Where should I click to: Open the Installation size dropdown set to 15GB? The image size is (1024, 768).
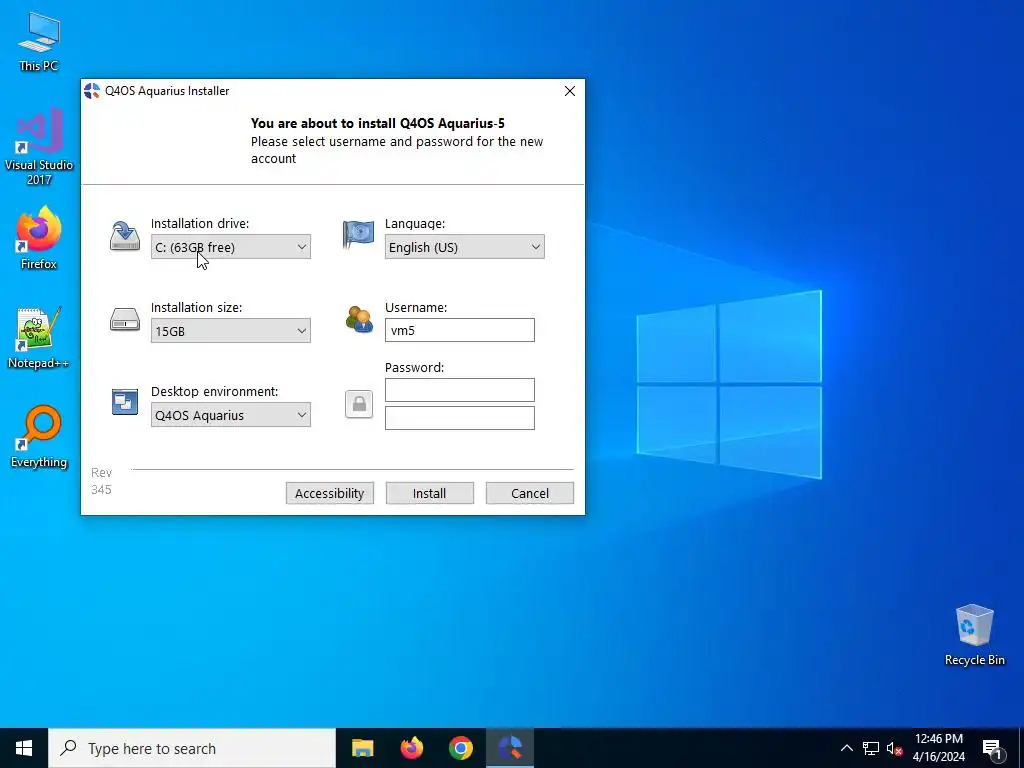[231, 331]
